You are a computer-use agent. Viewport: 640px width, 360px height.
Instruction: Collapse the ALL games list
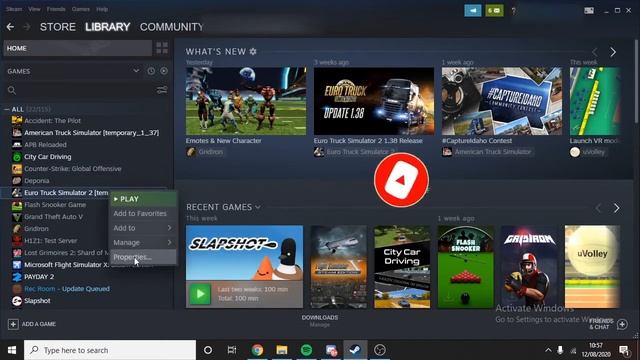point(7,109)
